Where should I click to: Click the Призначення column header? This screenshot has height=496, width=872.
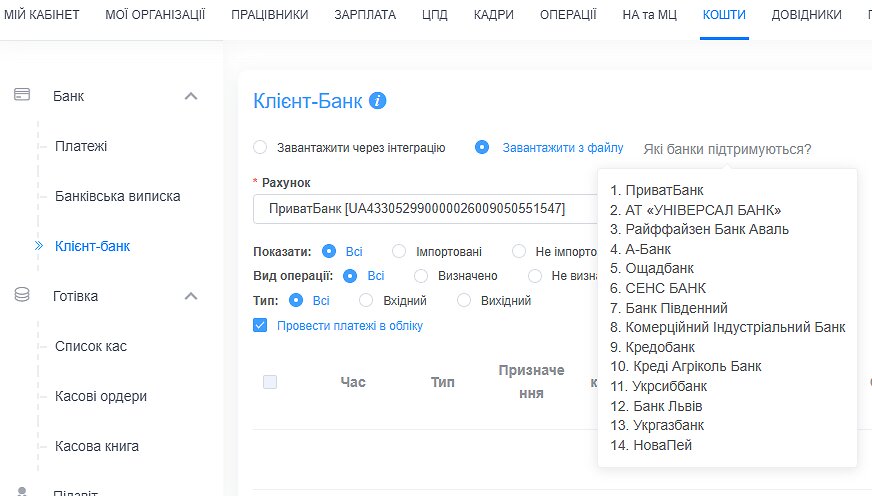coord(531,382)
